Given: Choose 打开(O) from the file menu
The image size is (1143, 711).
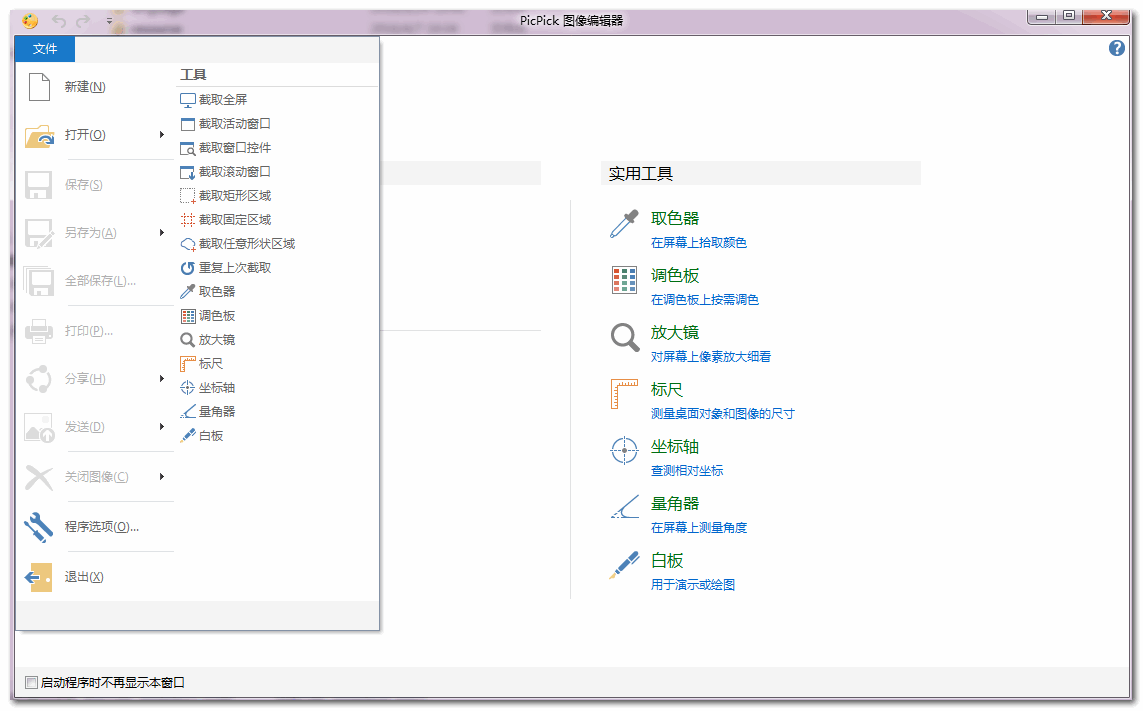Looking at the screenshot, I should 95,135.
